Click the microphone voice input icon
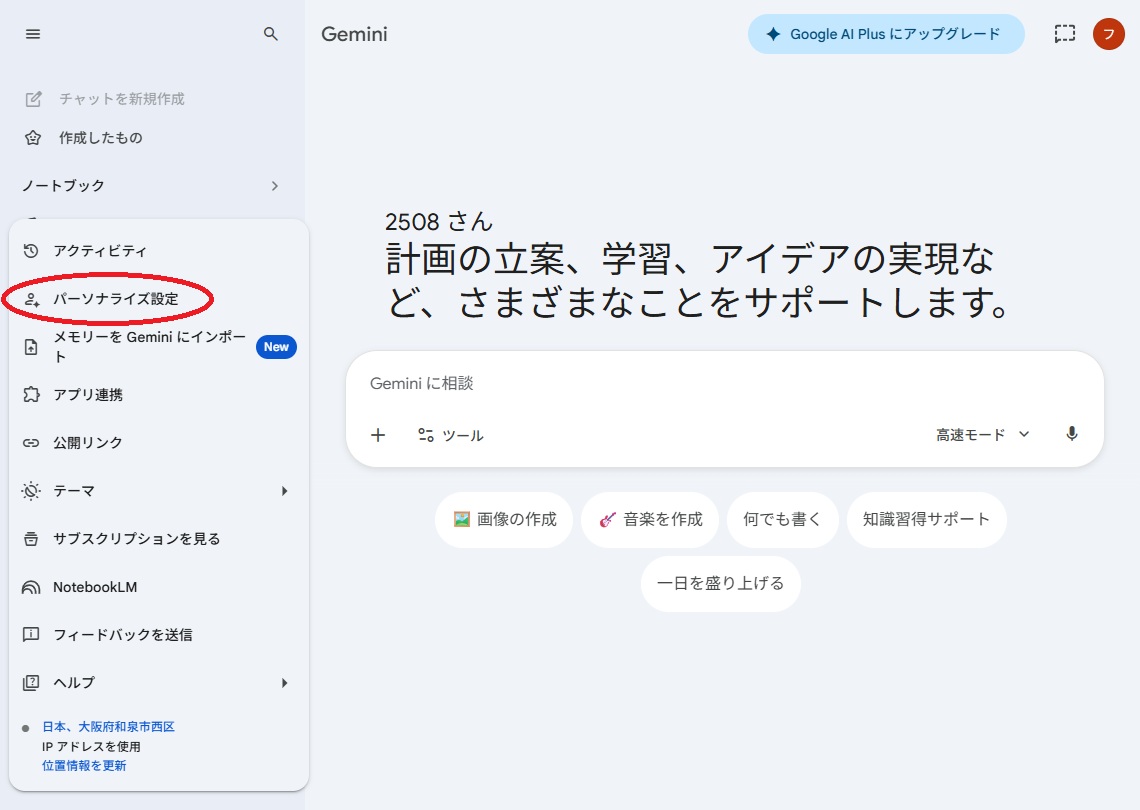Image resolution: width=1140 pixels, height=810 pixels. coord(1072,434)
